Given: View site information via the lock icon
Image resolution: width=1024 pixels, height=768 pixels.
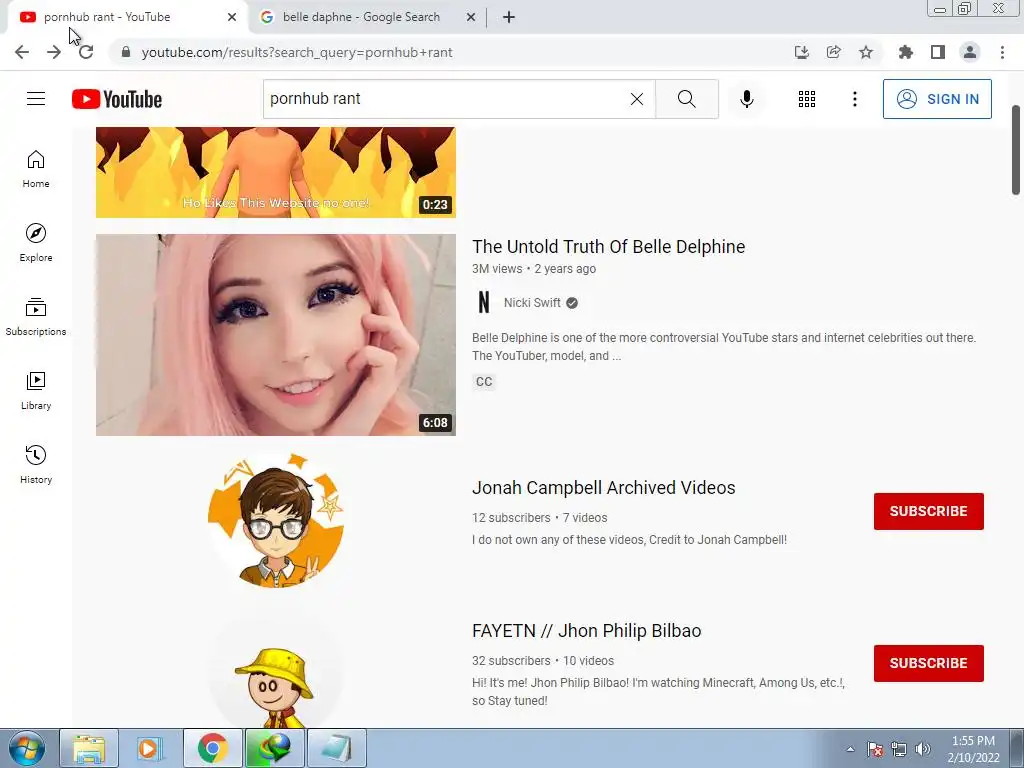Looking at the screenshot, I should pos(126,52).
